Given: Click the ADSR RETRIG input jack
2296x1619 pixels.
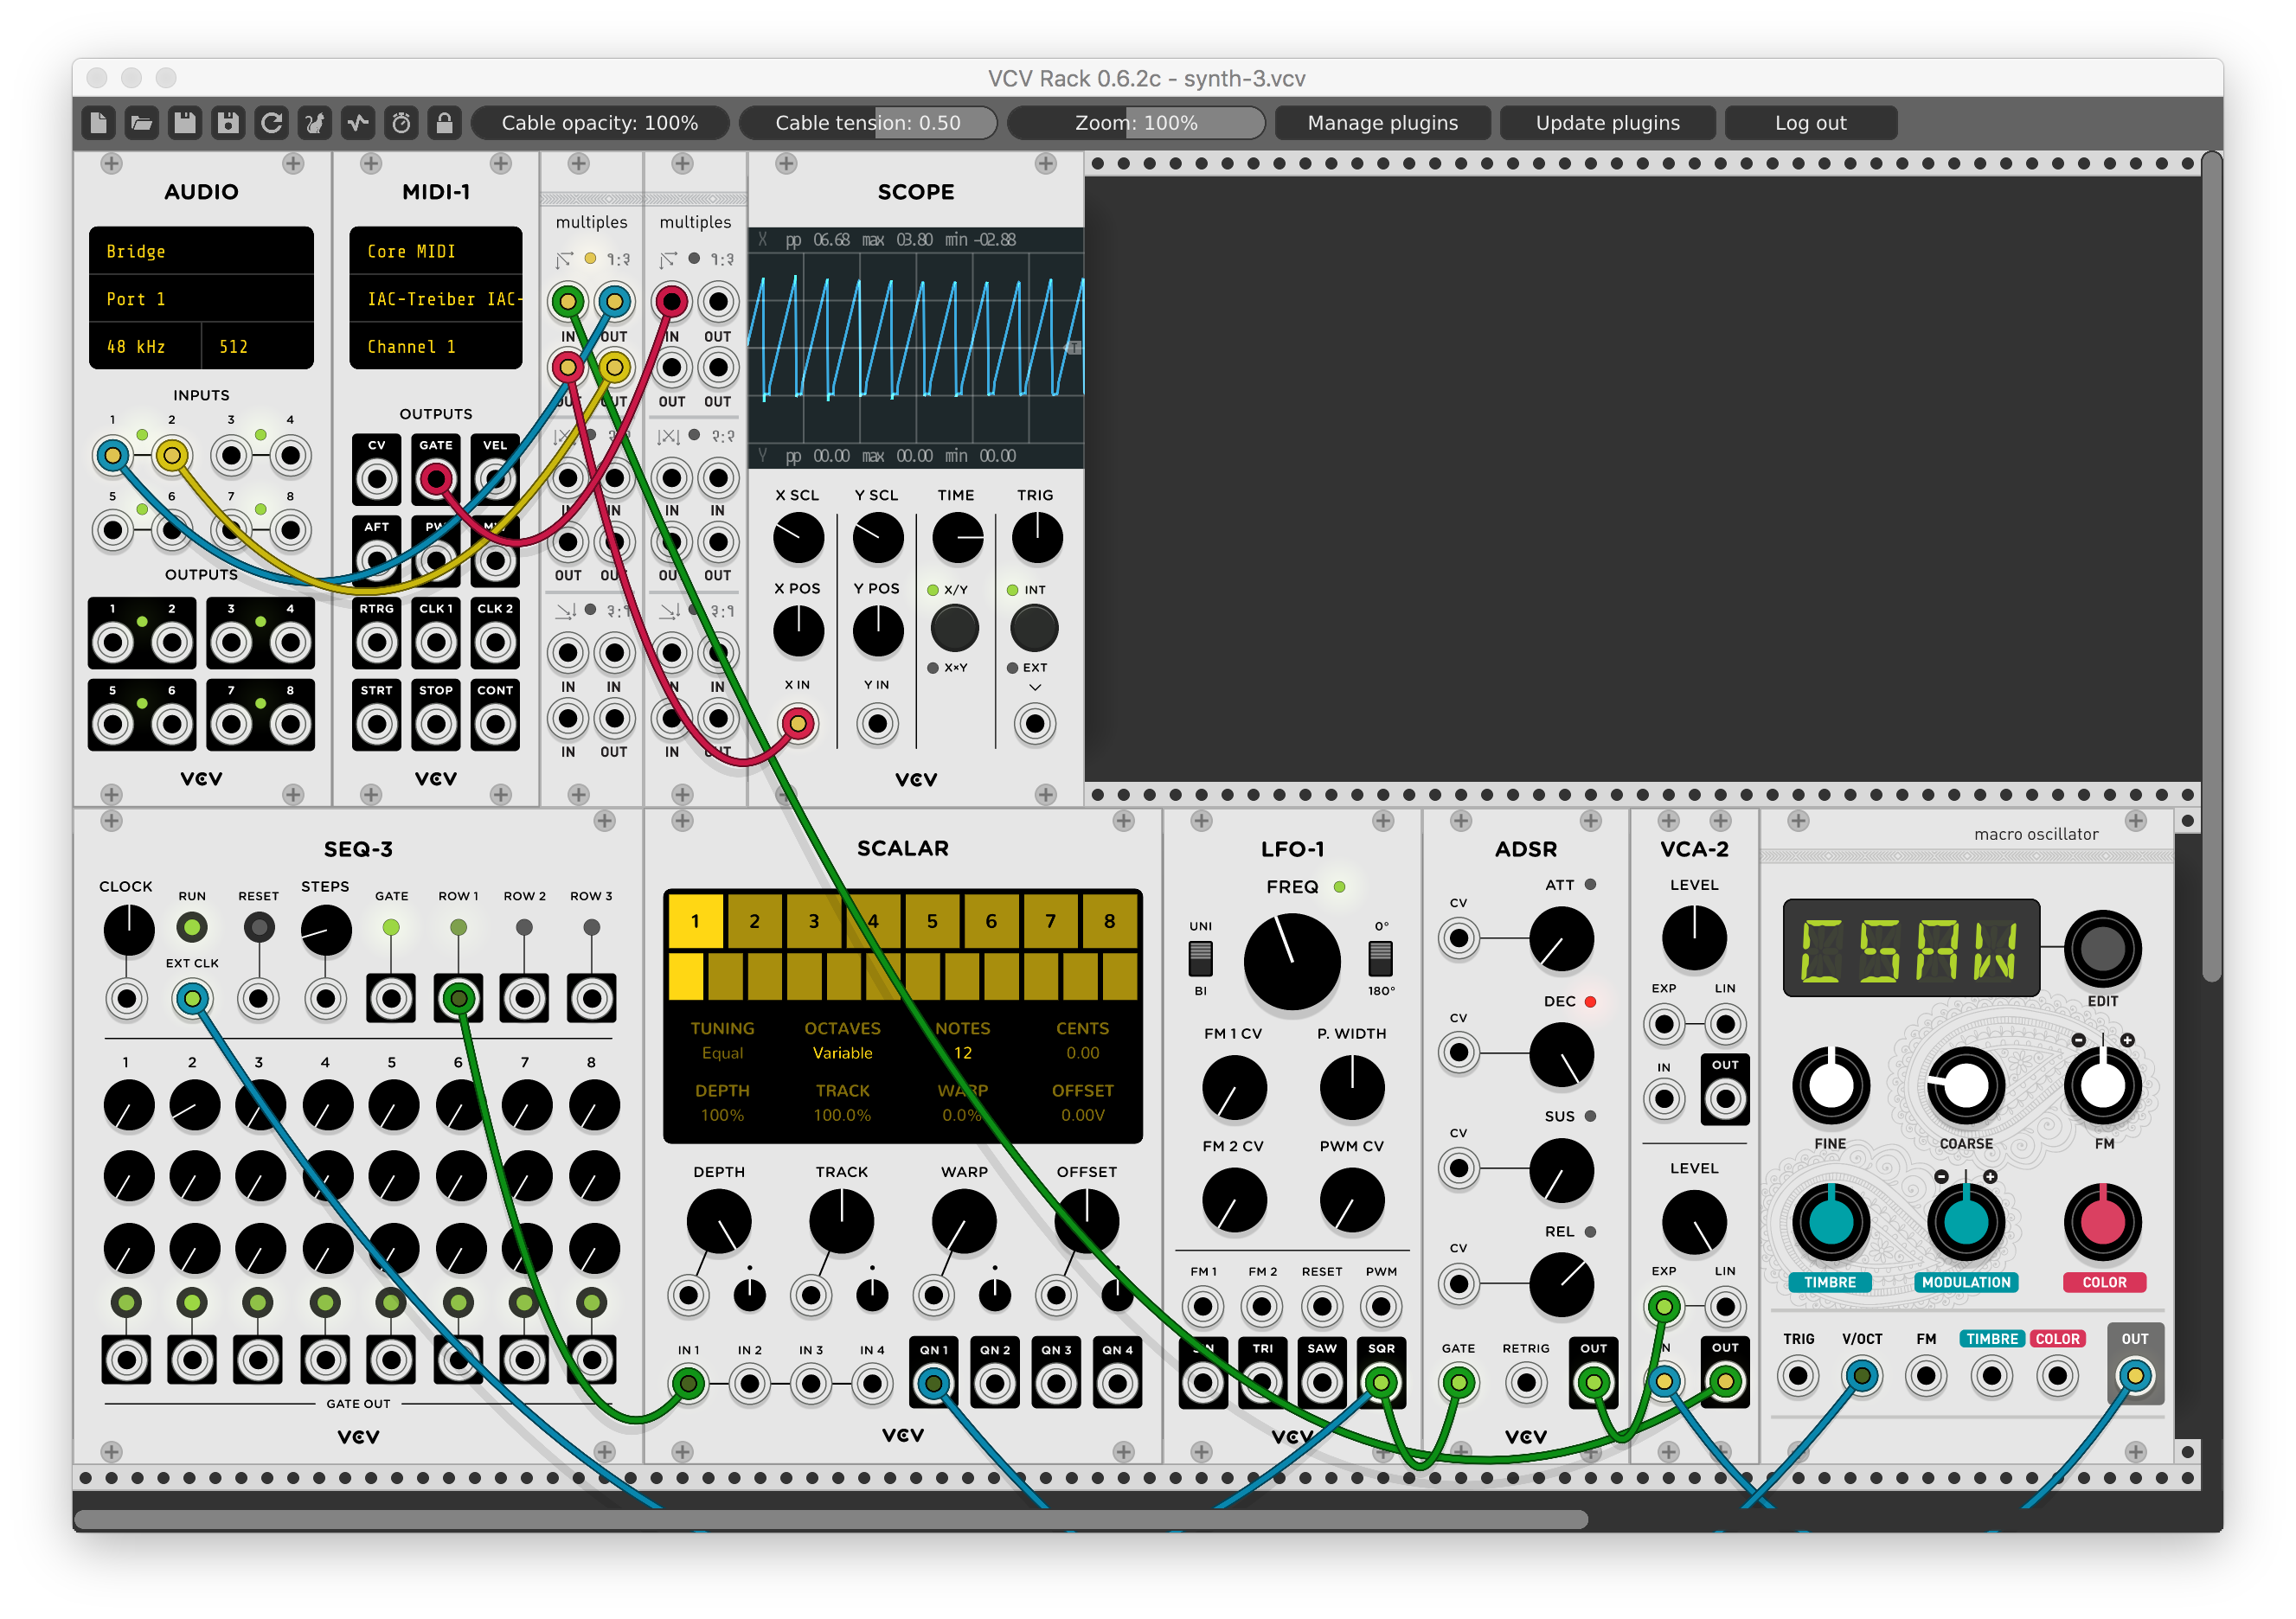Looking at the screenshot, I should (1525, 1382).
